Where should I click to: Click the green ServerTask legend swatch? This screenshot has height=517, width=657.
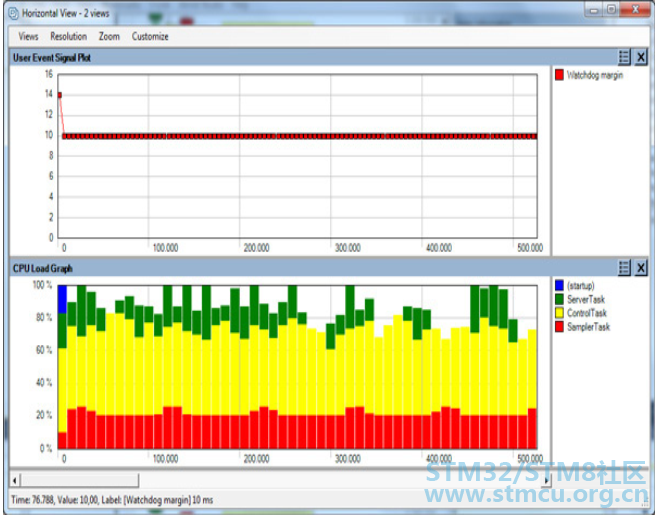point(559,299)
